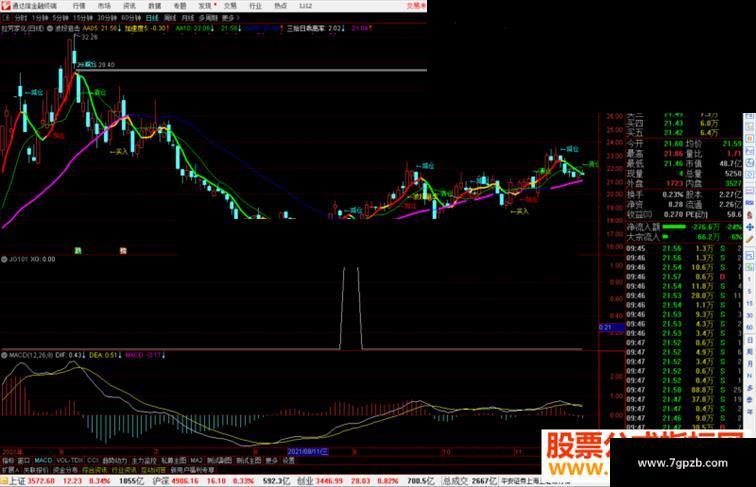756x487 pixels.
Task: Click the red S icon in right sidebar
Action: point(749,214)
